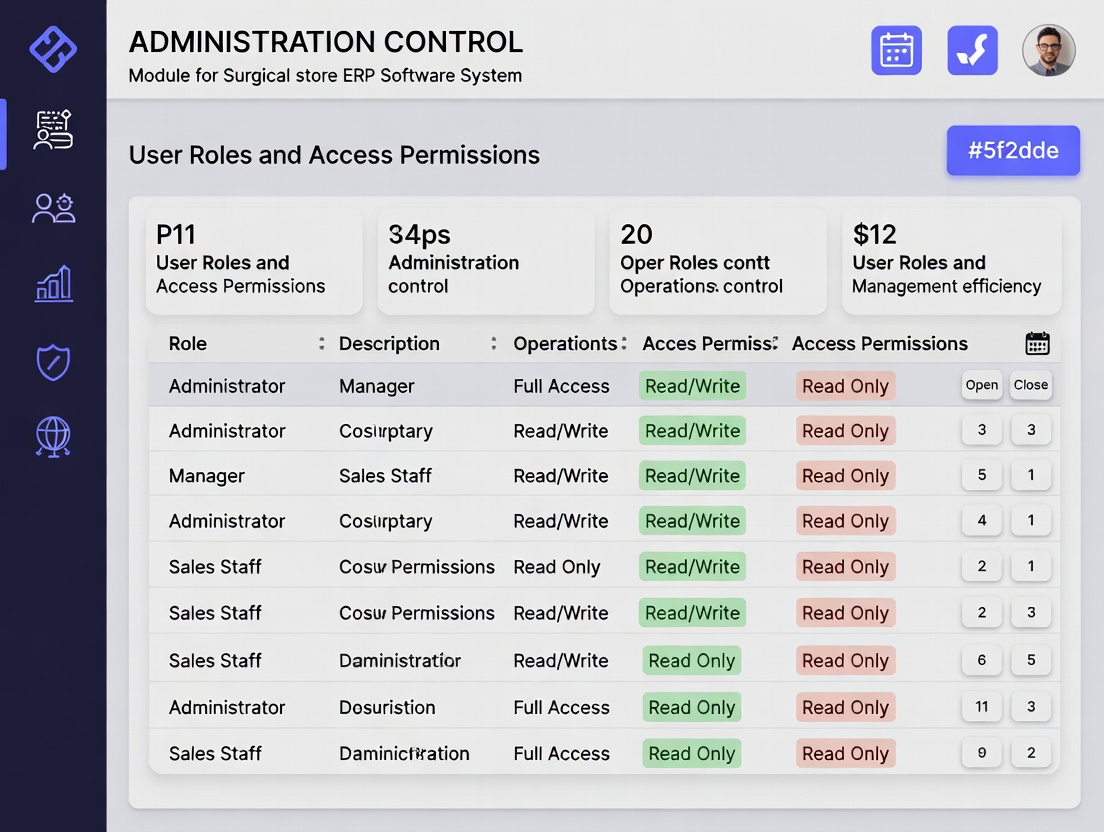Viewport: 1104px width, 832px height.
Task: Open the security shield sidebar icon
Action: pyautogui.click(x=53, y=362)
